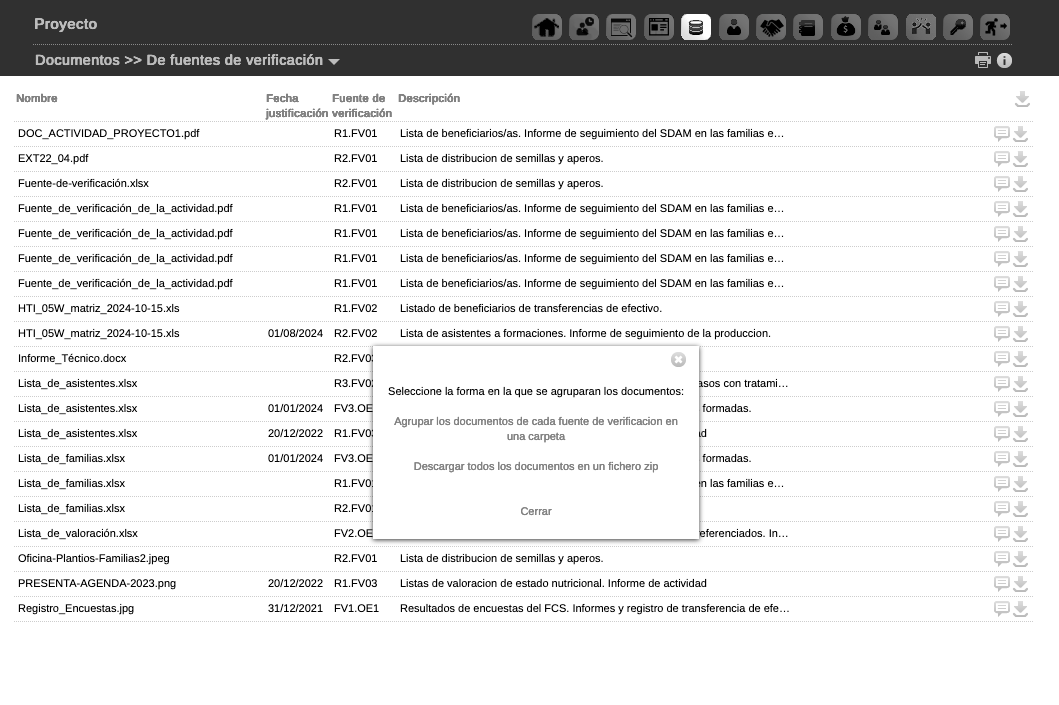Click the logout running-person icon

pyautogui.click(x=994, y=26)
